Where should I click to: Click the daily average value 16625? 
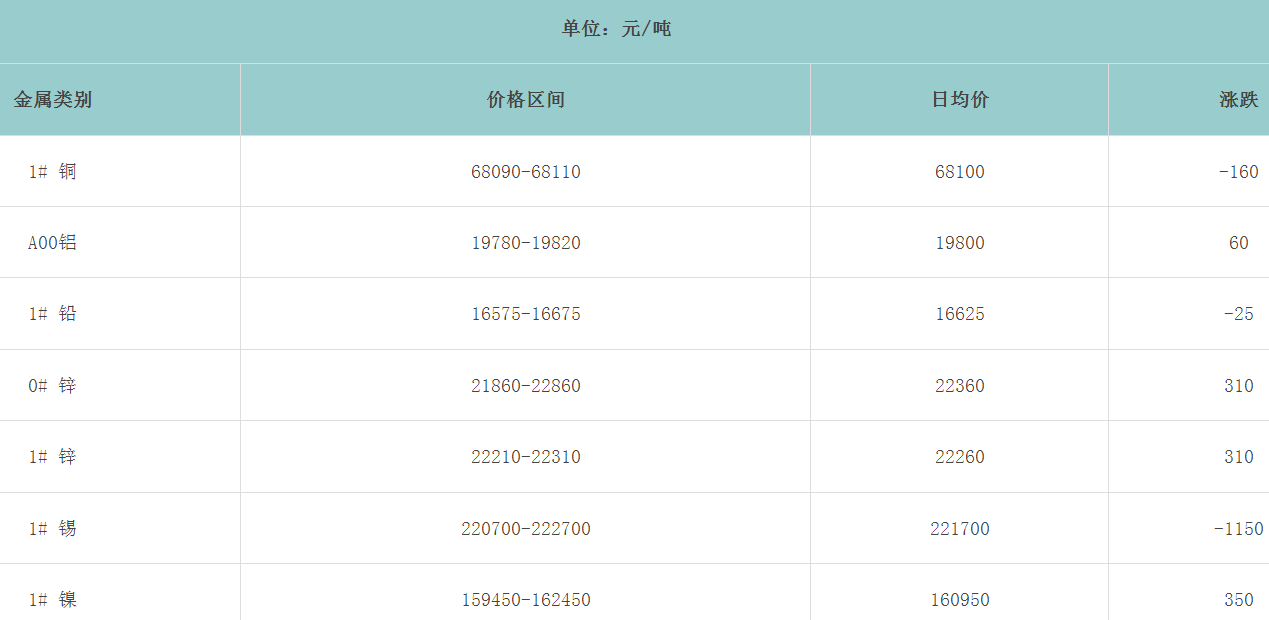point(960,314)
